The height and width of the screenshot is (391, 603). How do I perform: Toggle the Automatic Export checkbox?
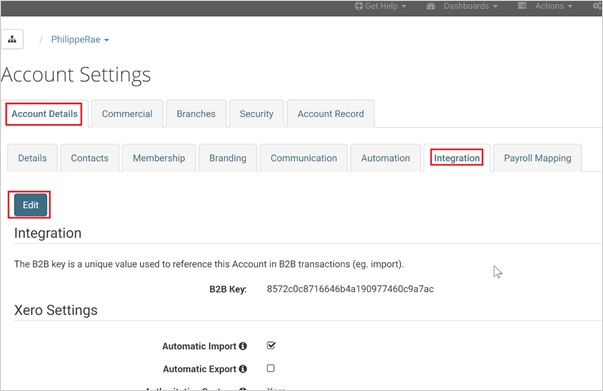point(271,368)
